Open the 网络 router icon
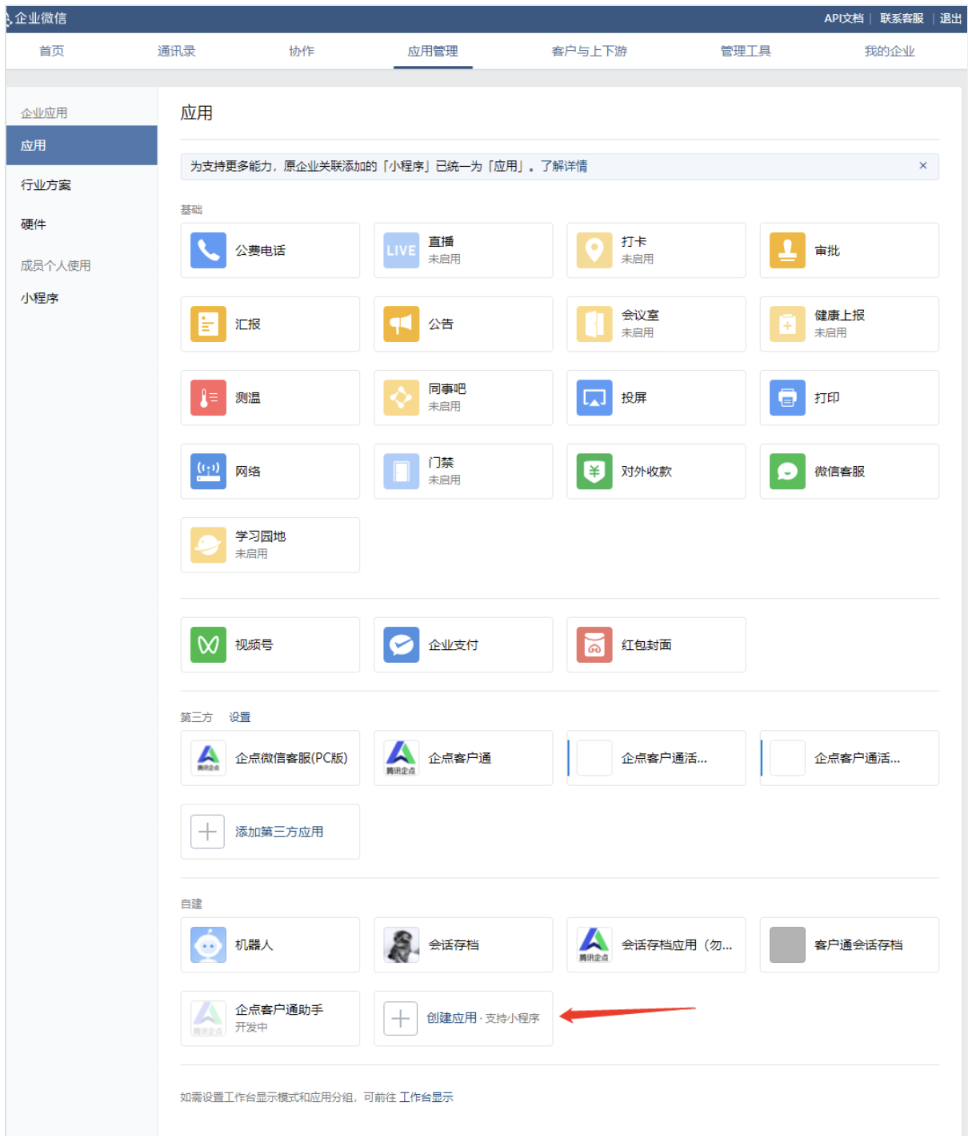Image resolution: width=968 pixels, height=1136 pixels. pyautogui.click(x=208, y=472)
